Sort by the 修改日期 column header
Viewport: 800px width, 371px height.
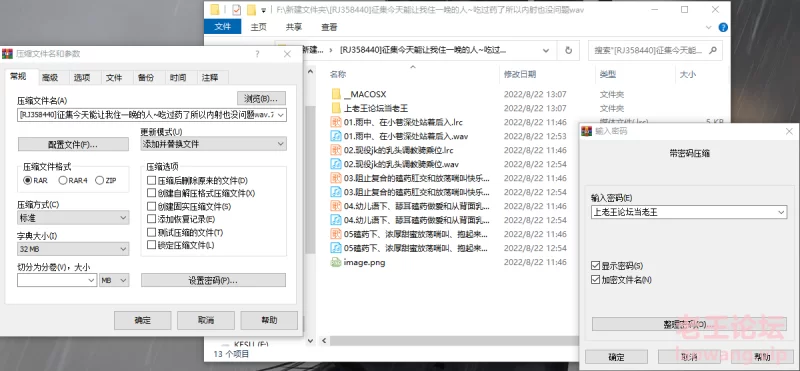coord(520,75)
